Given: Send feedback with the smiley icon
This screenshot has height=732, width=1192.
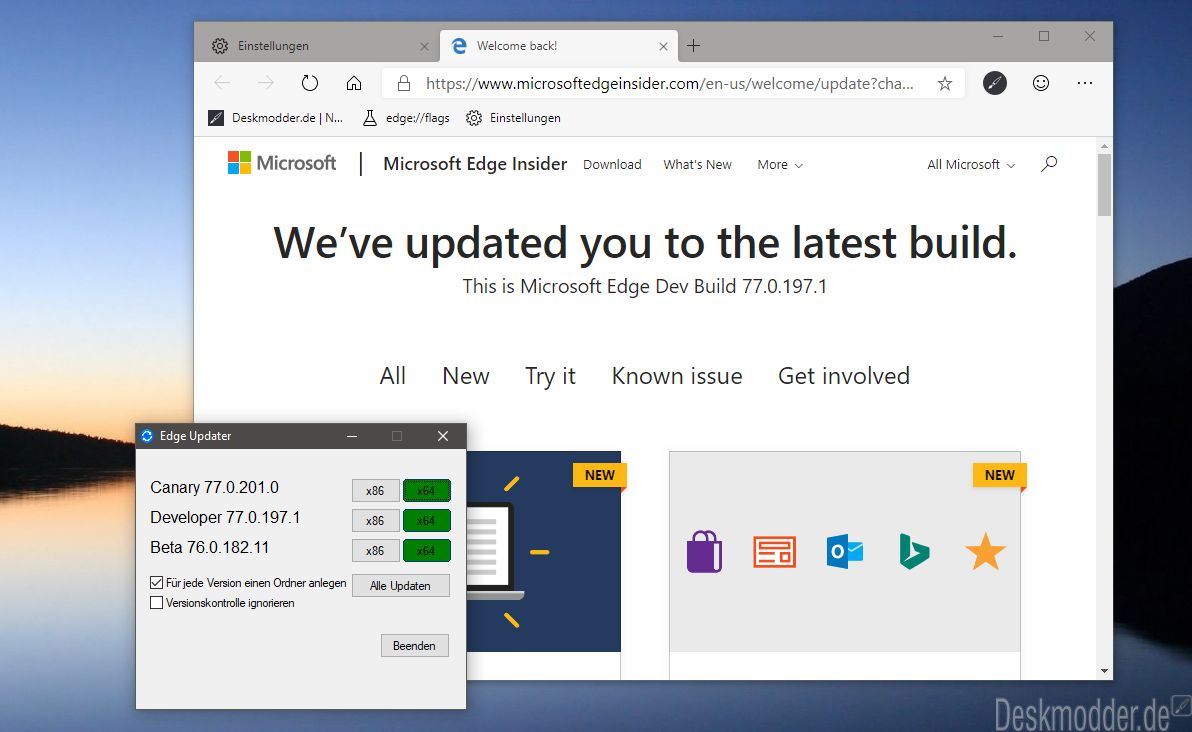Looking at the screenshot, I should (x=1041, y=83).
